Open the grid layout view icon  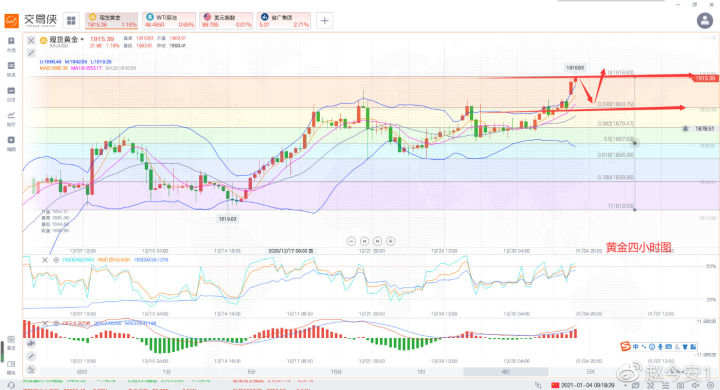point(71,20)
